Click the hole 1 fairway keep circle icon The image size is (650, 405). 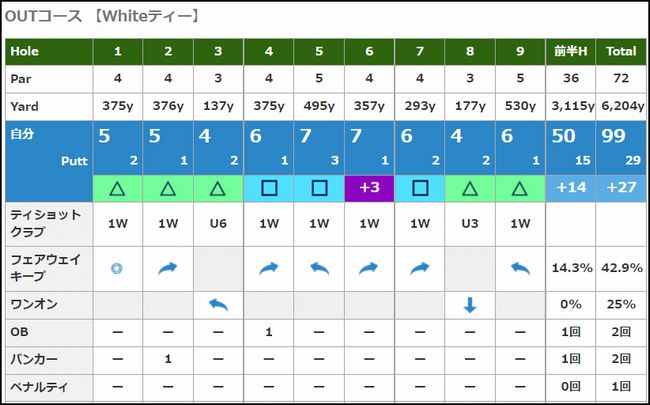(x=118, y=268)
